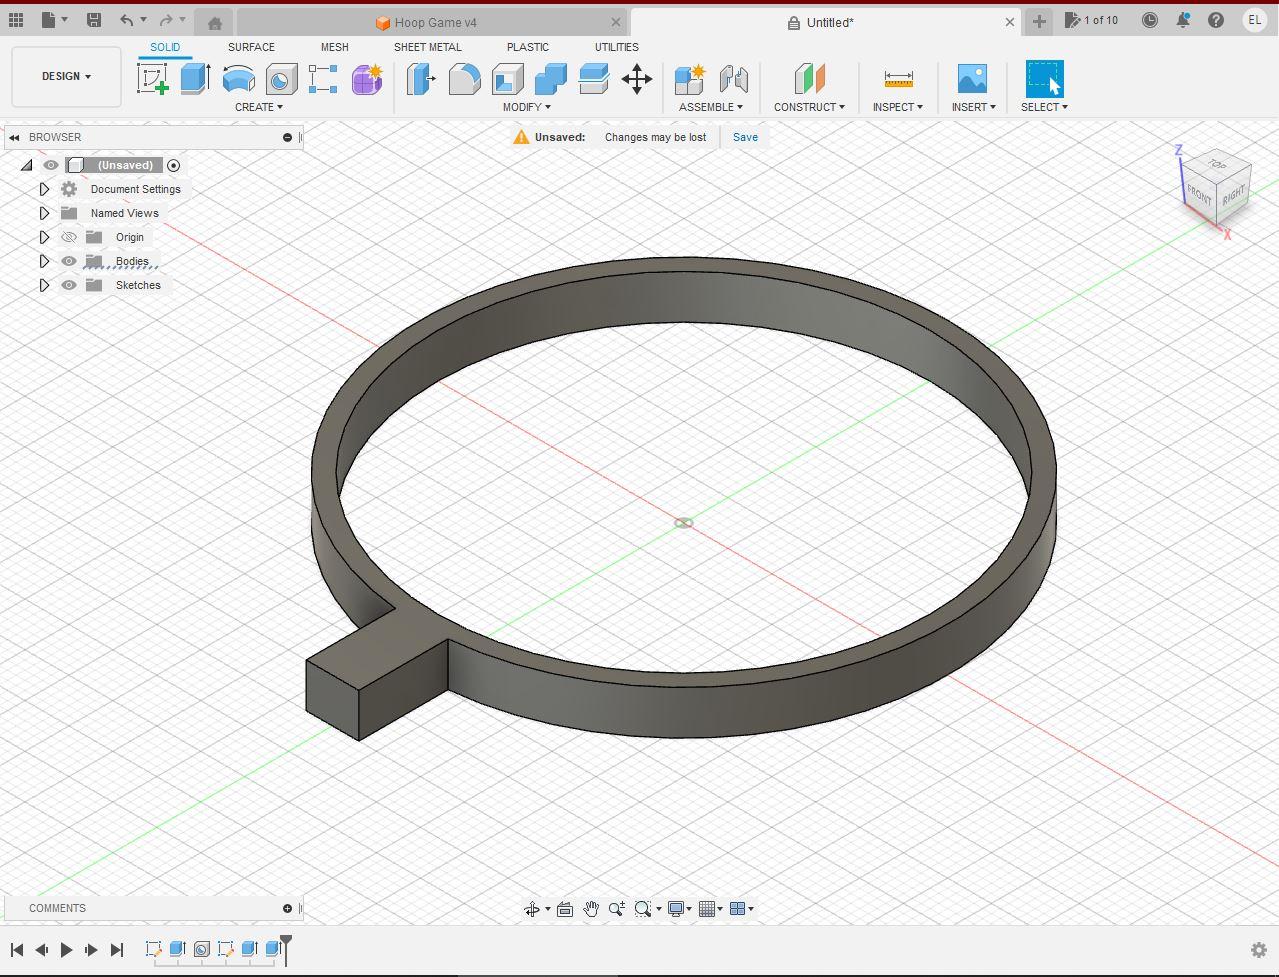
Task: Show the Origin folder
Action: [68, 237]
